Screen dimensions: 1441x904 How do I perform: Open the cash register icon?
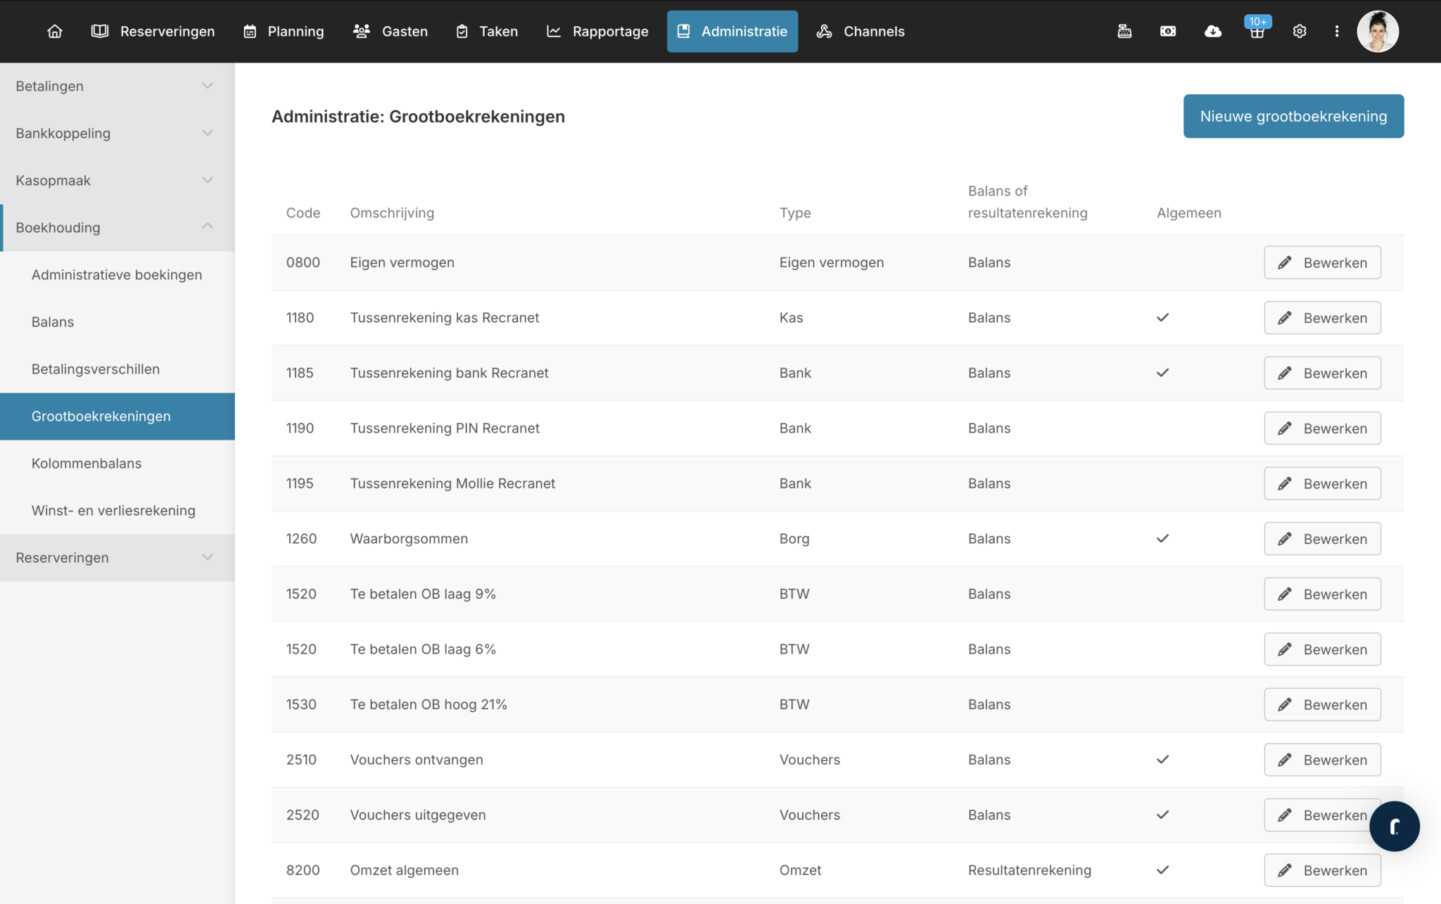pyautogui.click(x=1124, y=31)
